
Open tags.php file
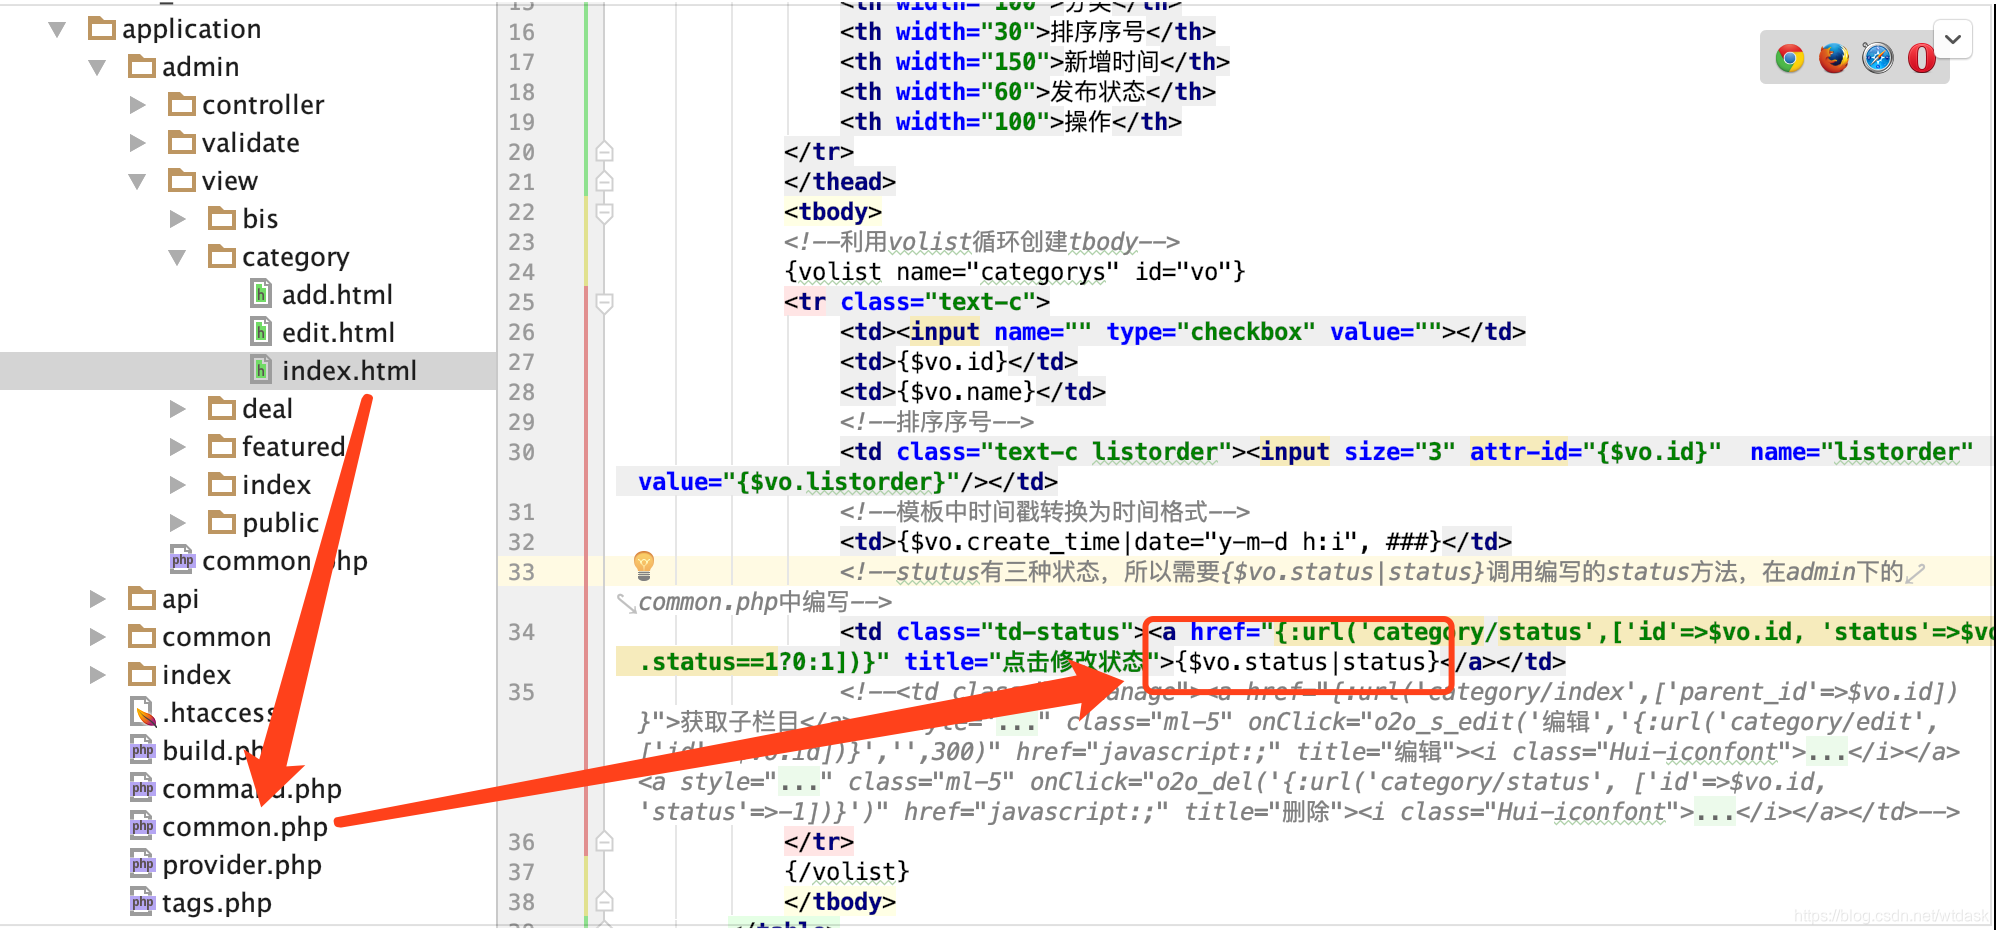coord(216,903)
